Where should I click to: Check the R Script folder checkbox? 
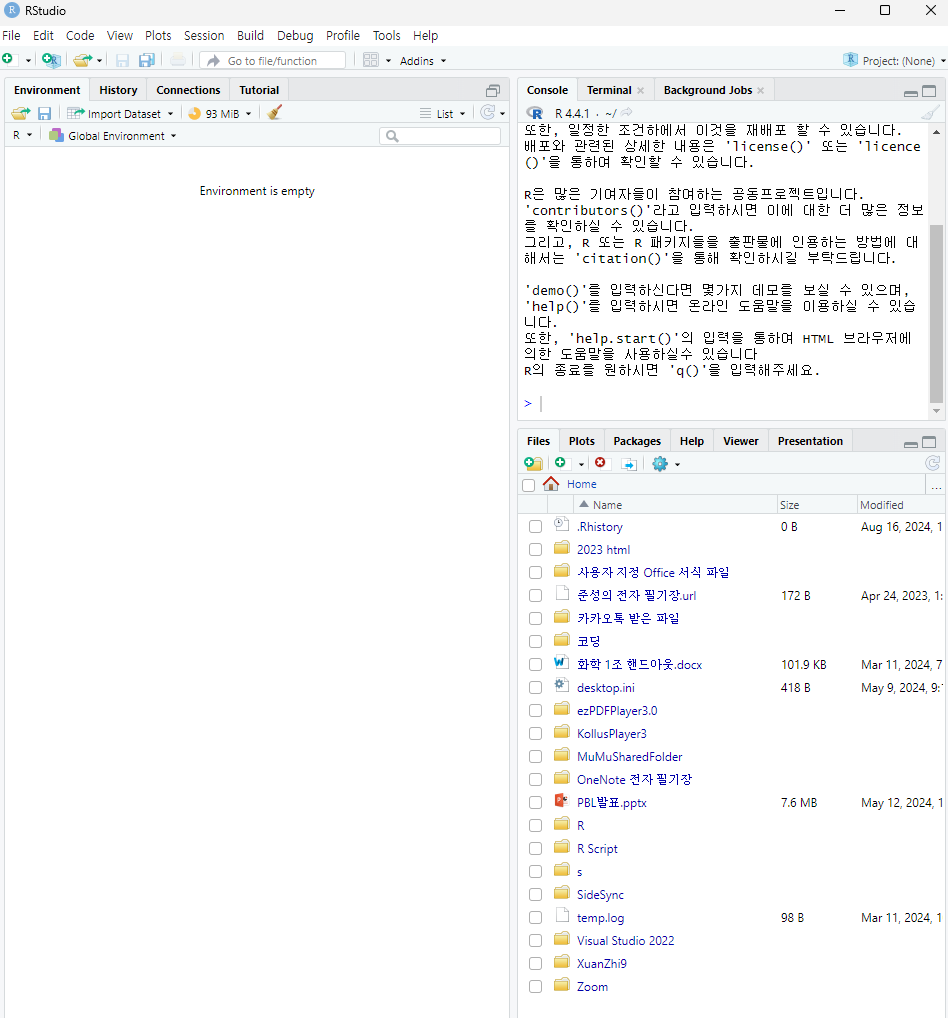tap(535, 849)
